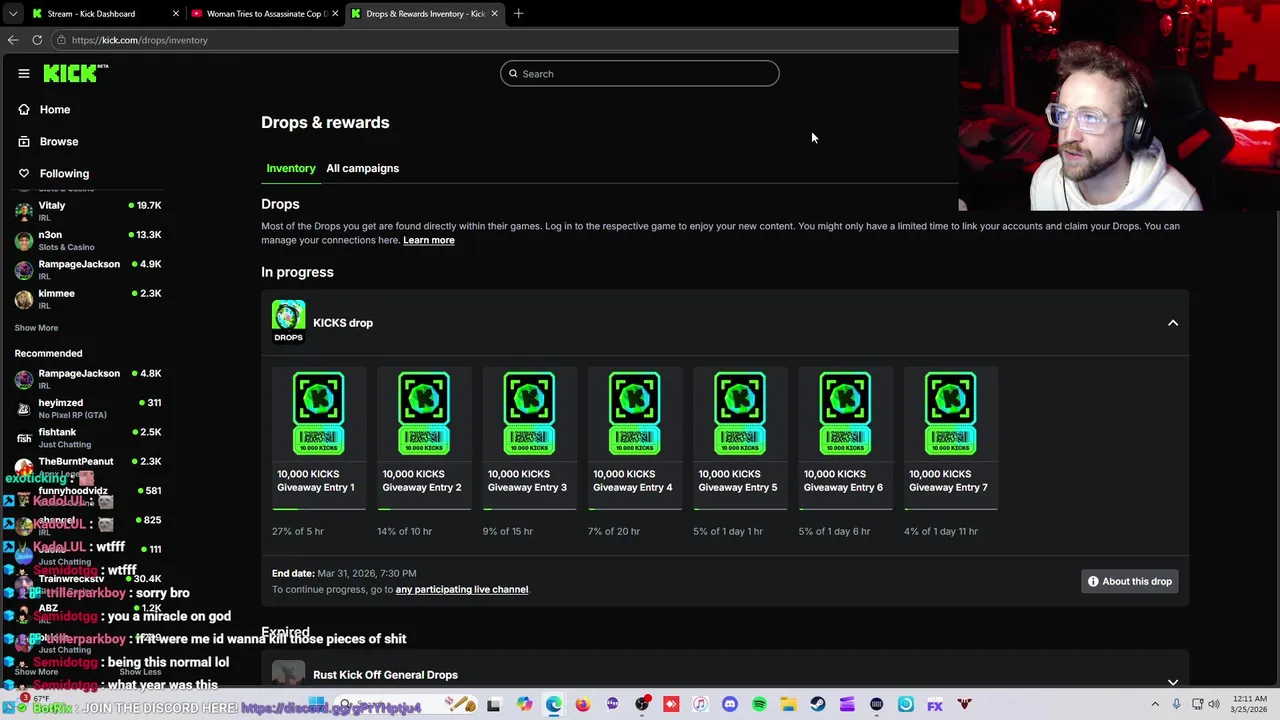Open any participating live channel link
This screenshot has height=720, width=1280.
tap(461, 589)
